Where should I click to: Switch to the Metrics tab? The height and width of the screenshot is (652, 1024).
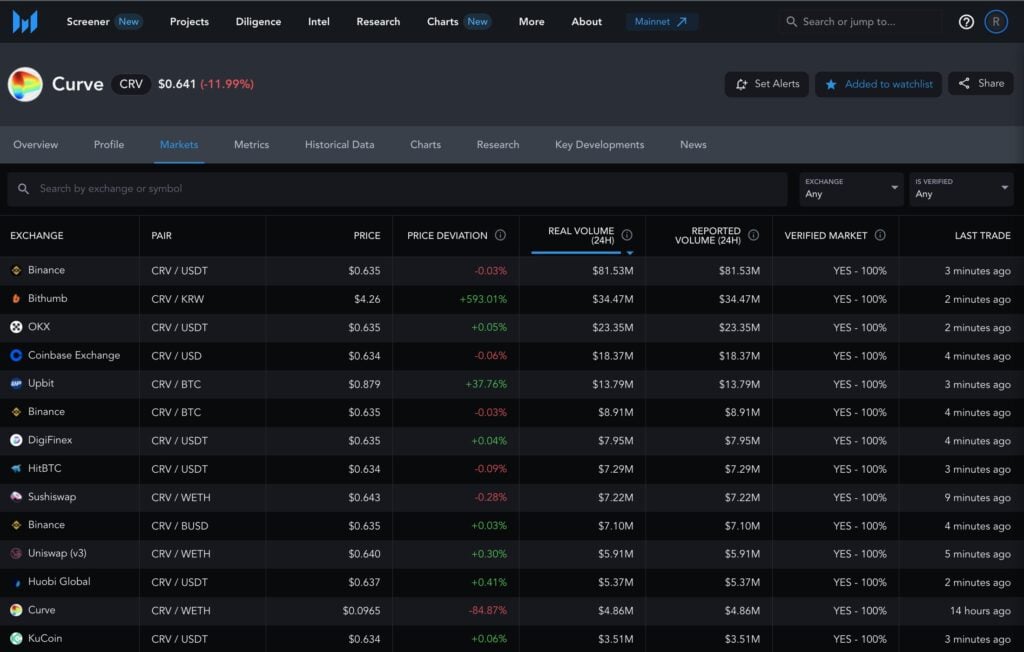pyautogui.click(x=251, y=144)
